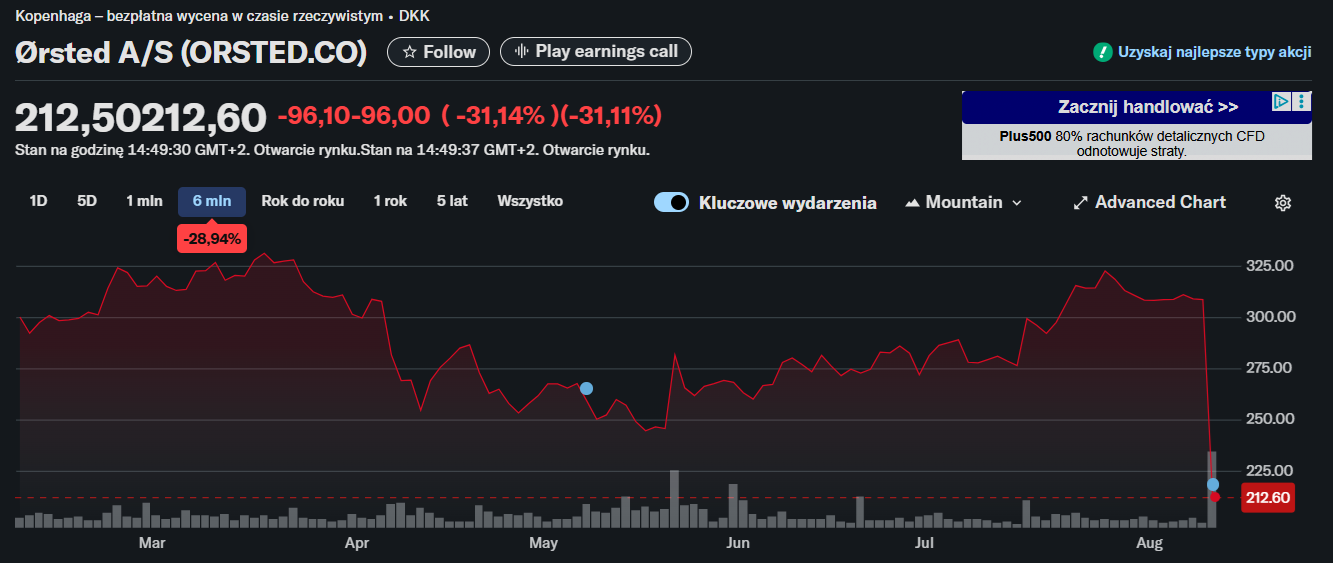
Task: Select the 5D time range
Action: coord(87,201)
